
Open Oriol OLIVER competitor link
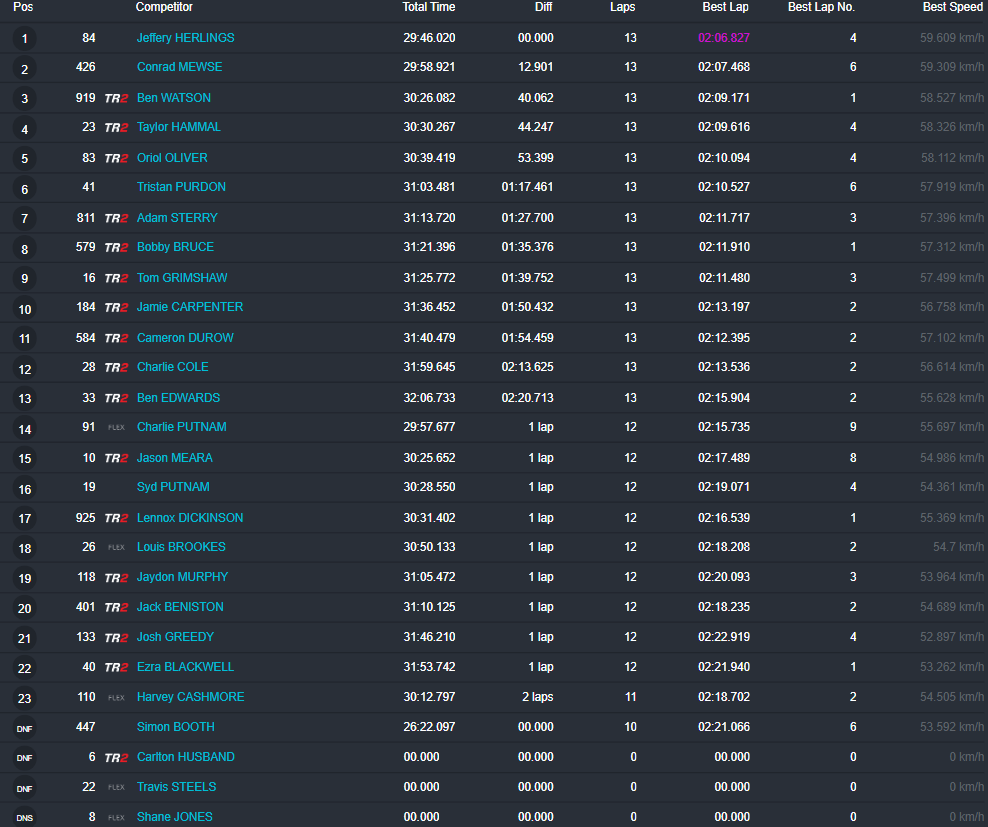172,158
